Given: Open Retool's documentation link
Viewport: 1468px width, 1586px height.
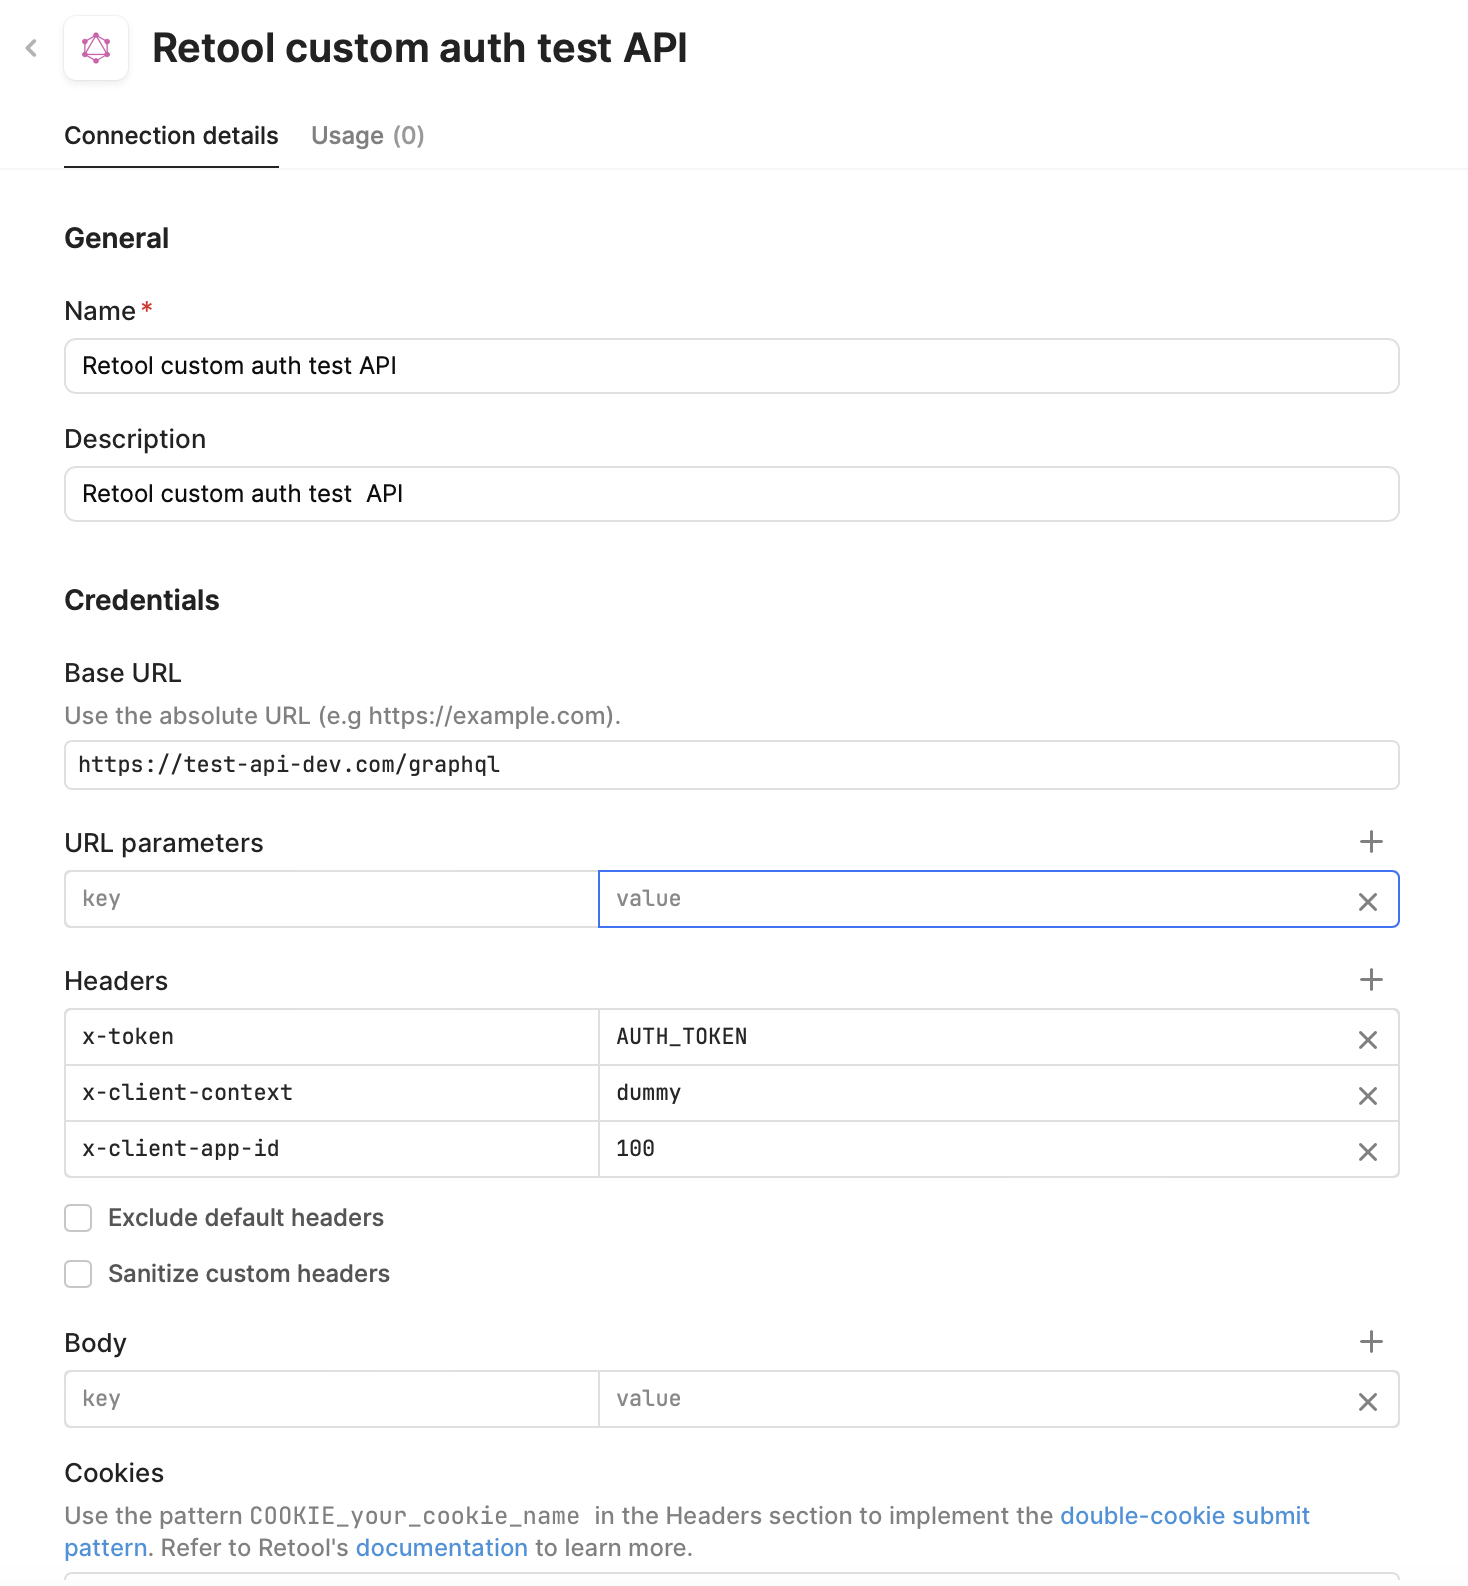Looking at the screenshot, I should [x=441, y=1548].
